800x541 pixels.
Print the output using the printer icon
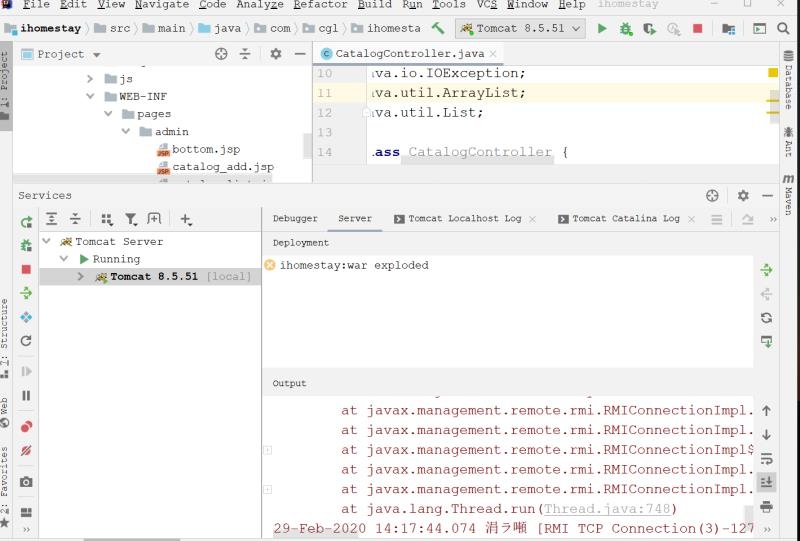pos(766,507)
